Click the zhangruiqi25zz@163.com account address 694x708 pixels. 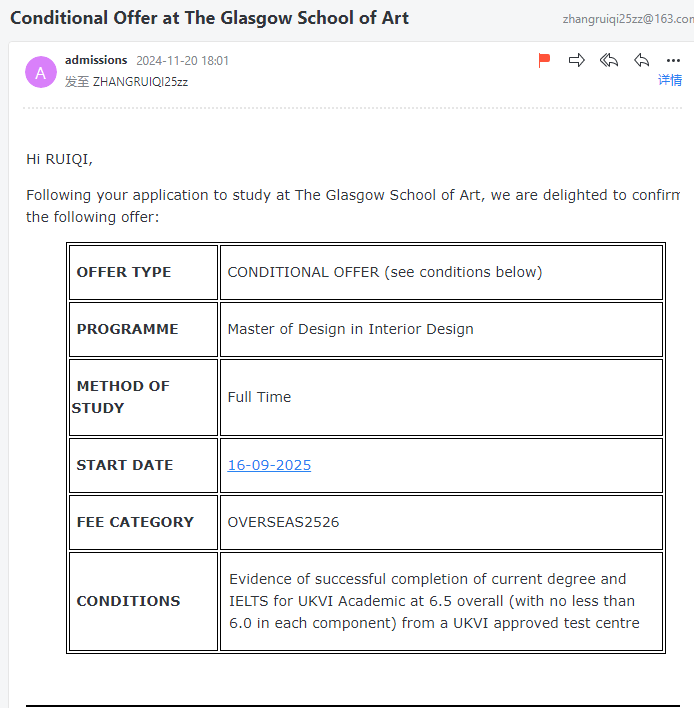click(627, 19)
